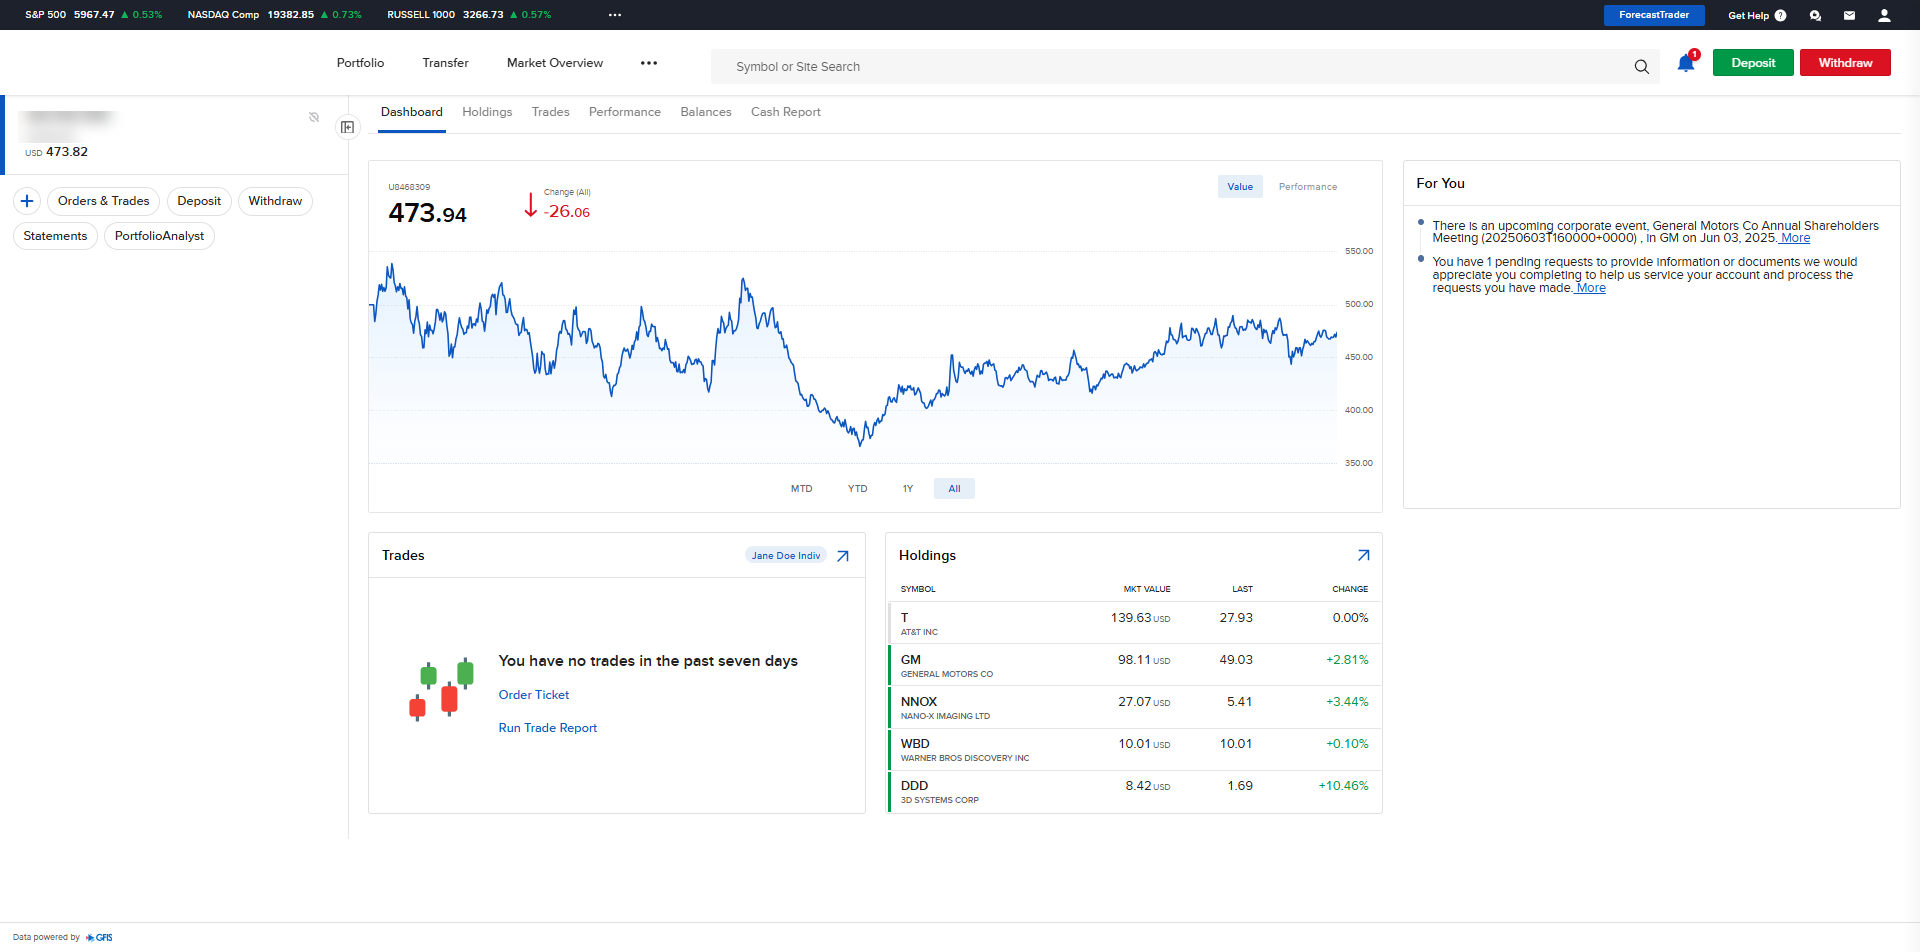Open the Run Trade Report link

pyautogui.click(x=547, y=727)
